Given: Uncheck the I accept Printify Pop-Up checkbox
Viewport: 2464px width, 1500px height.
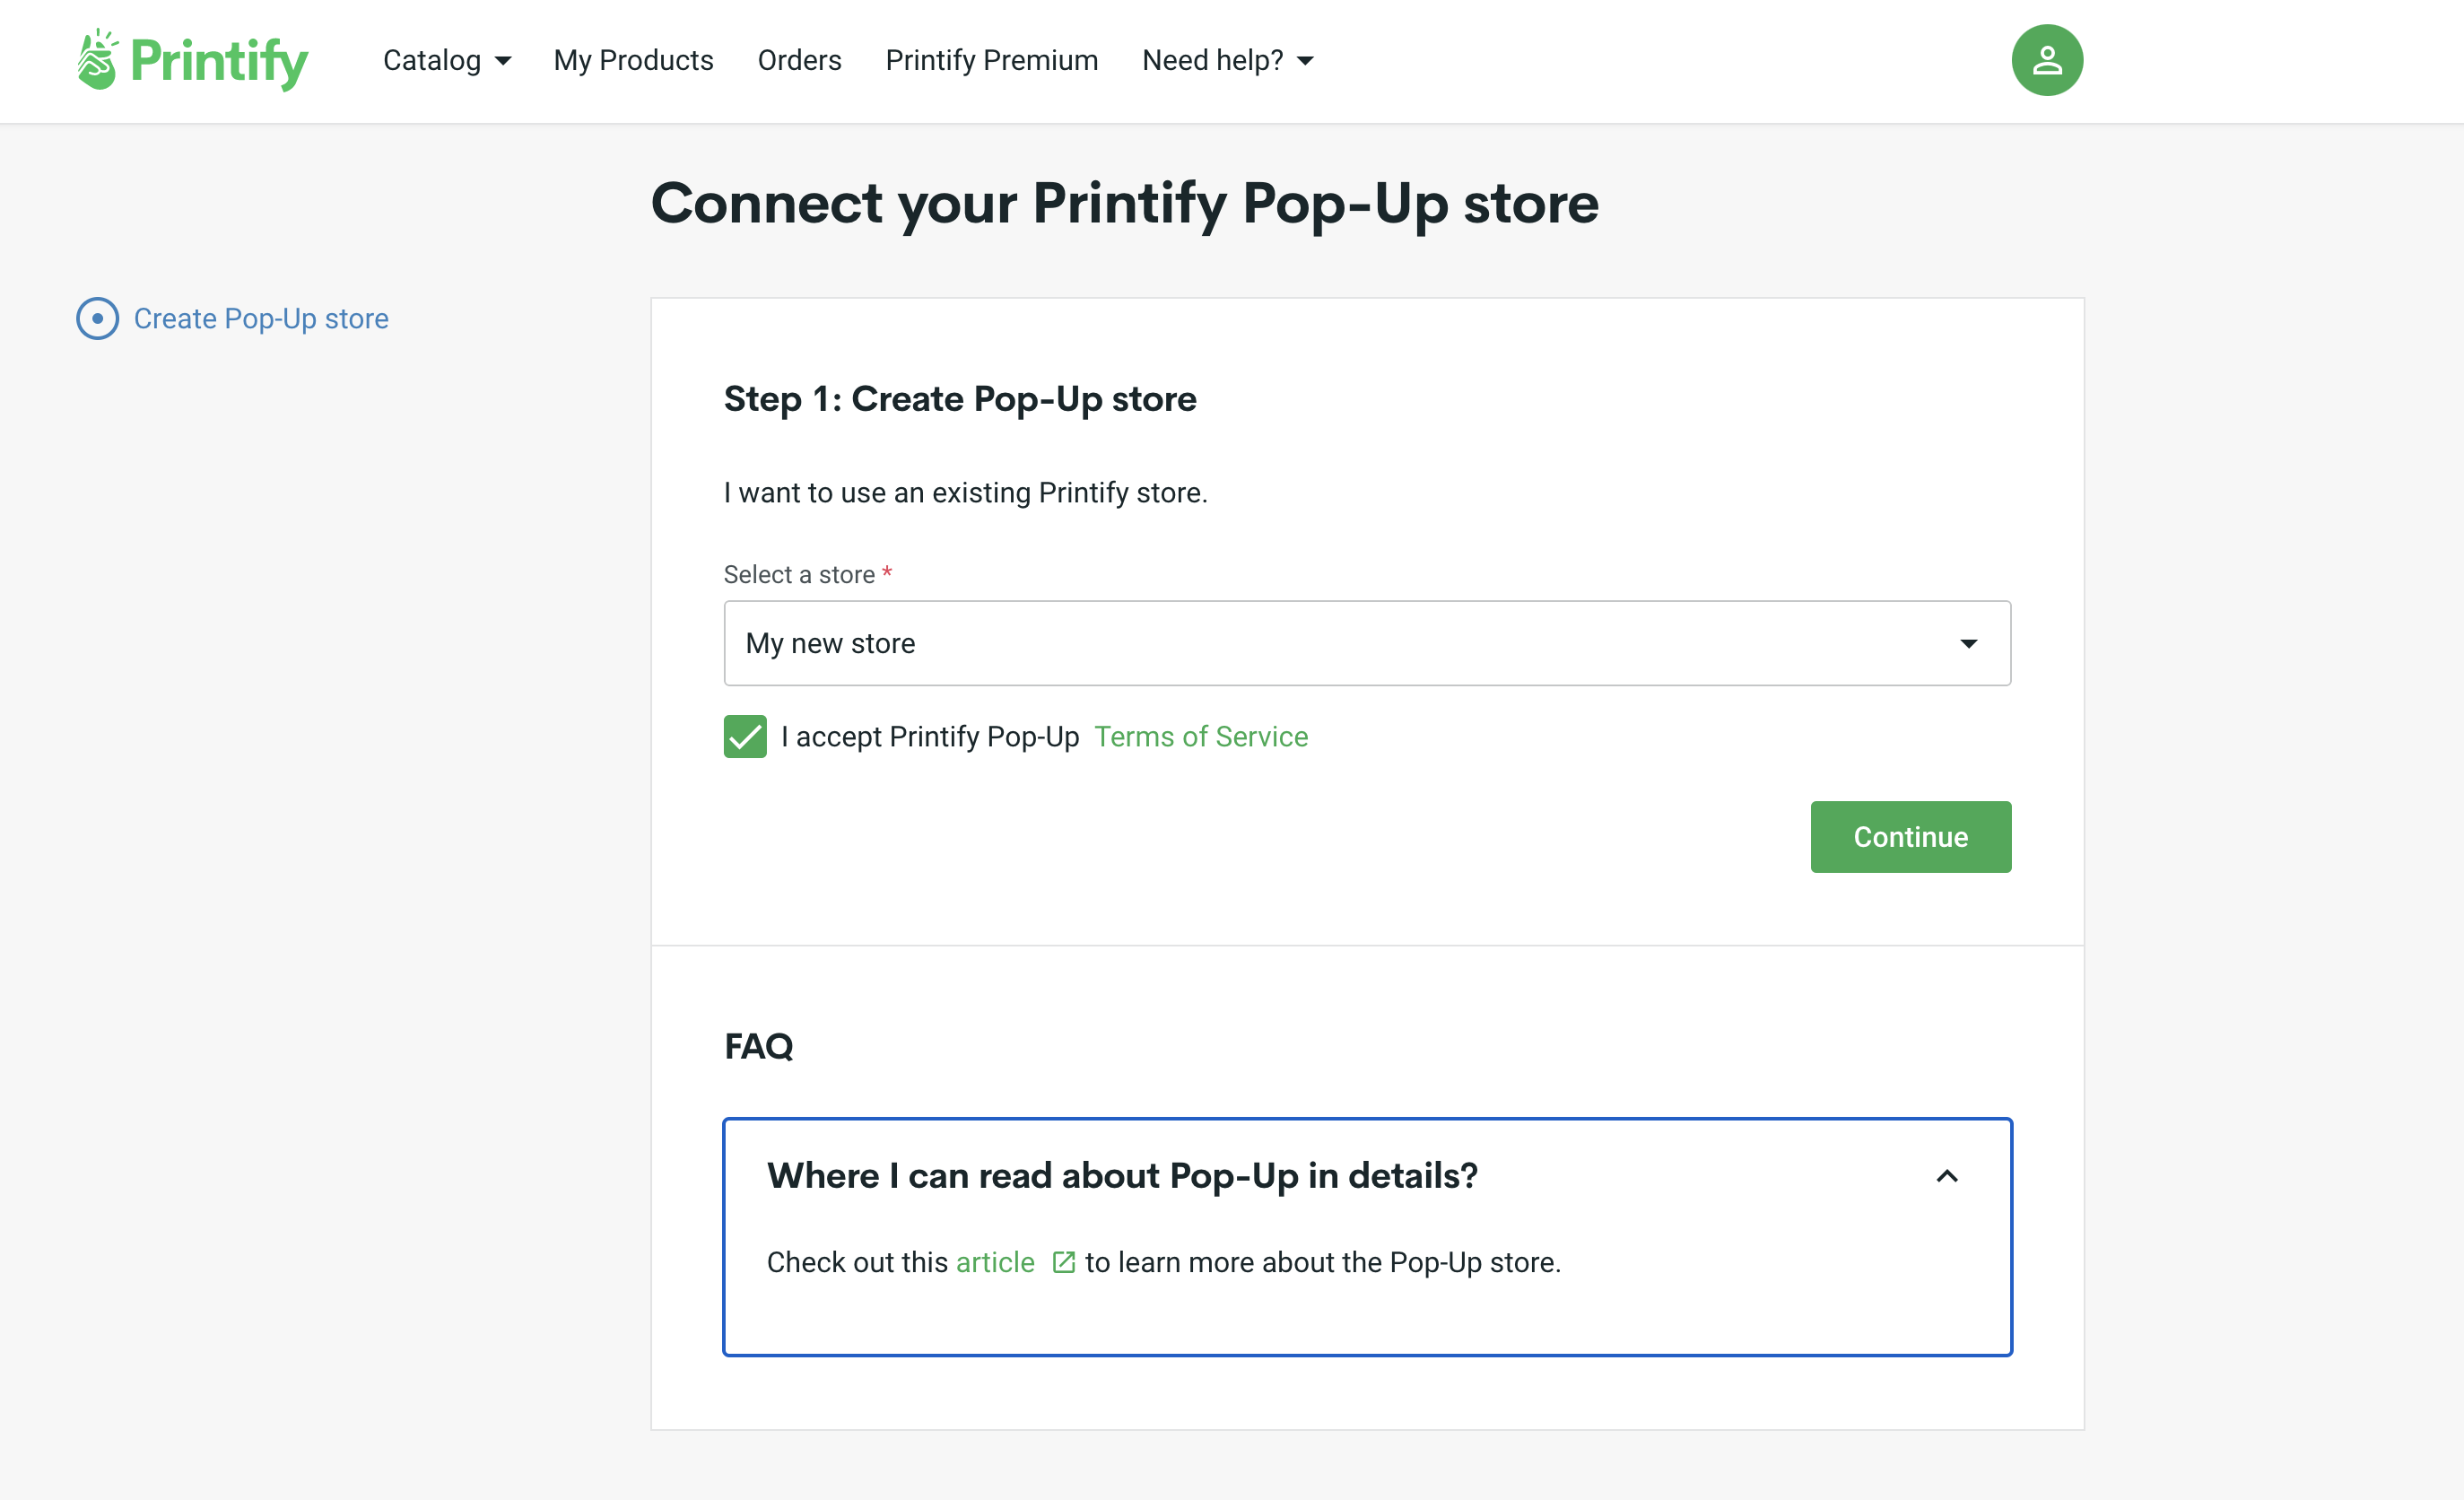Looking at the screenshot, I should coord(746,736).
